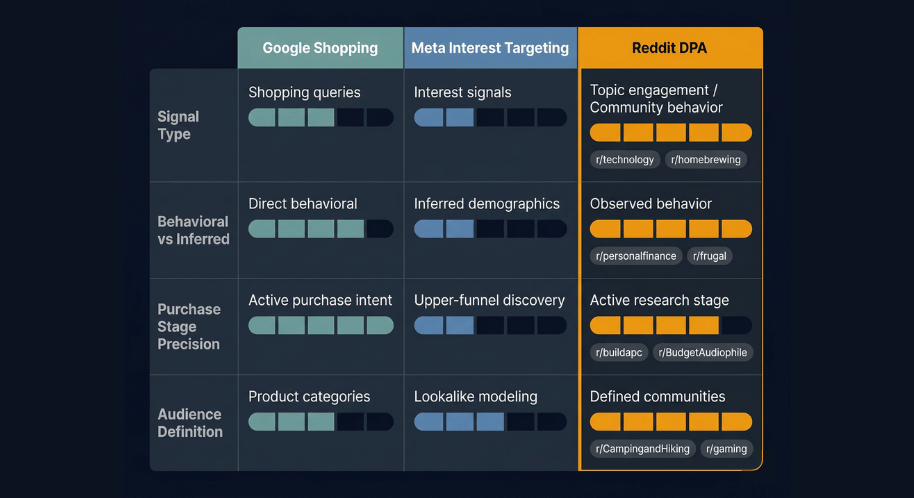Click the Upper-funnel discovery text

[x=489, y=300]
